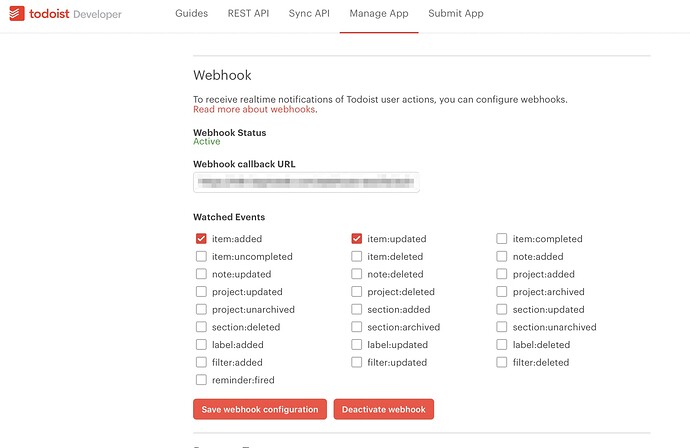
Task: Disable the item:updated event checkbox
Action: pyautogui.click(x=356, y=239)
